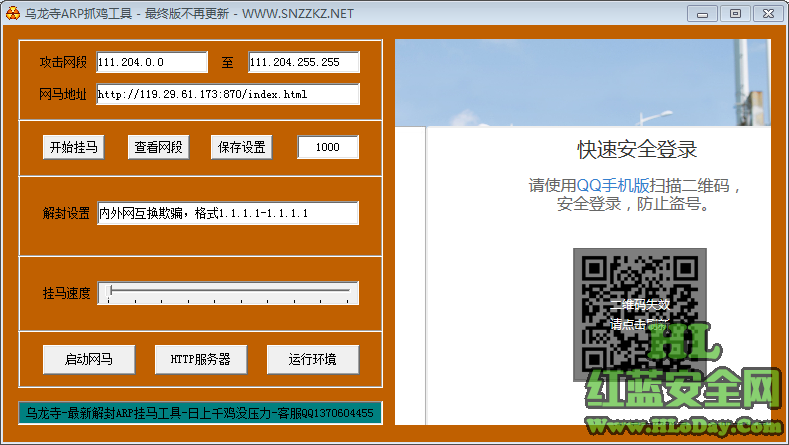This screenshot has height=445, width=789.
Task: Click the 解封设置 label
Action: click(x=66, y=213)
